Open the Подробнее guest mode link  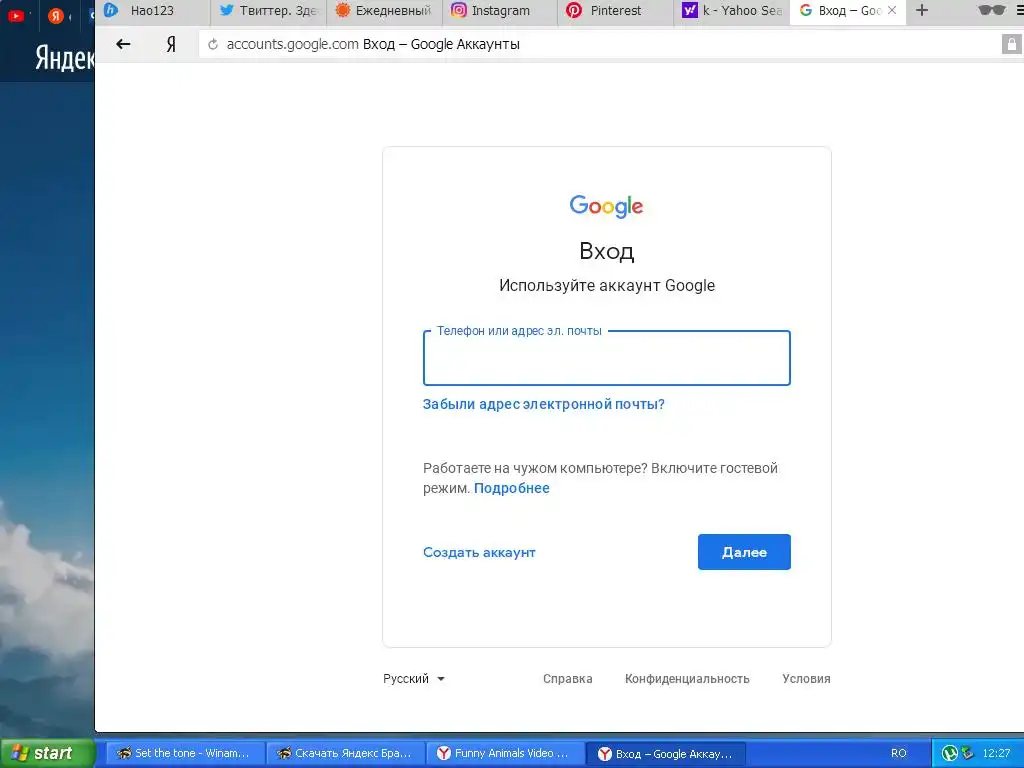[x=511, y=488]
